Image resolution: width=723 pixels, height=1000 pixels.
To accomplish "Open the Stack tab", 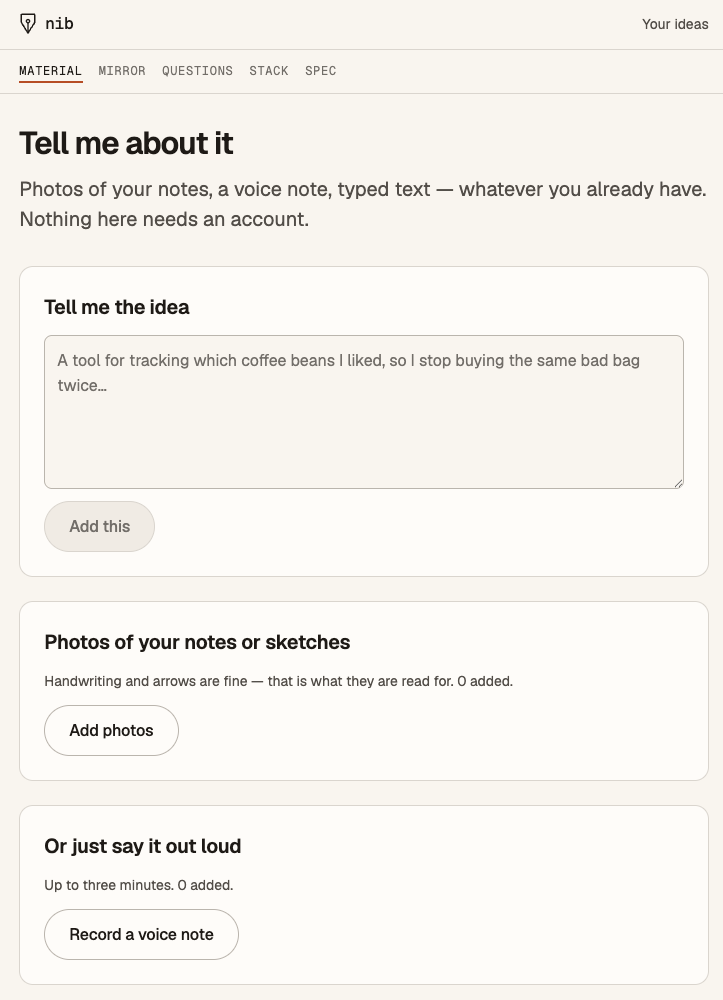I will [268, 71].
